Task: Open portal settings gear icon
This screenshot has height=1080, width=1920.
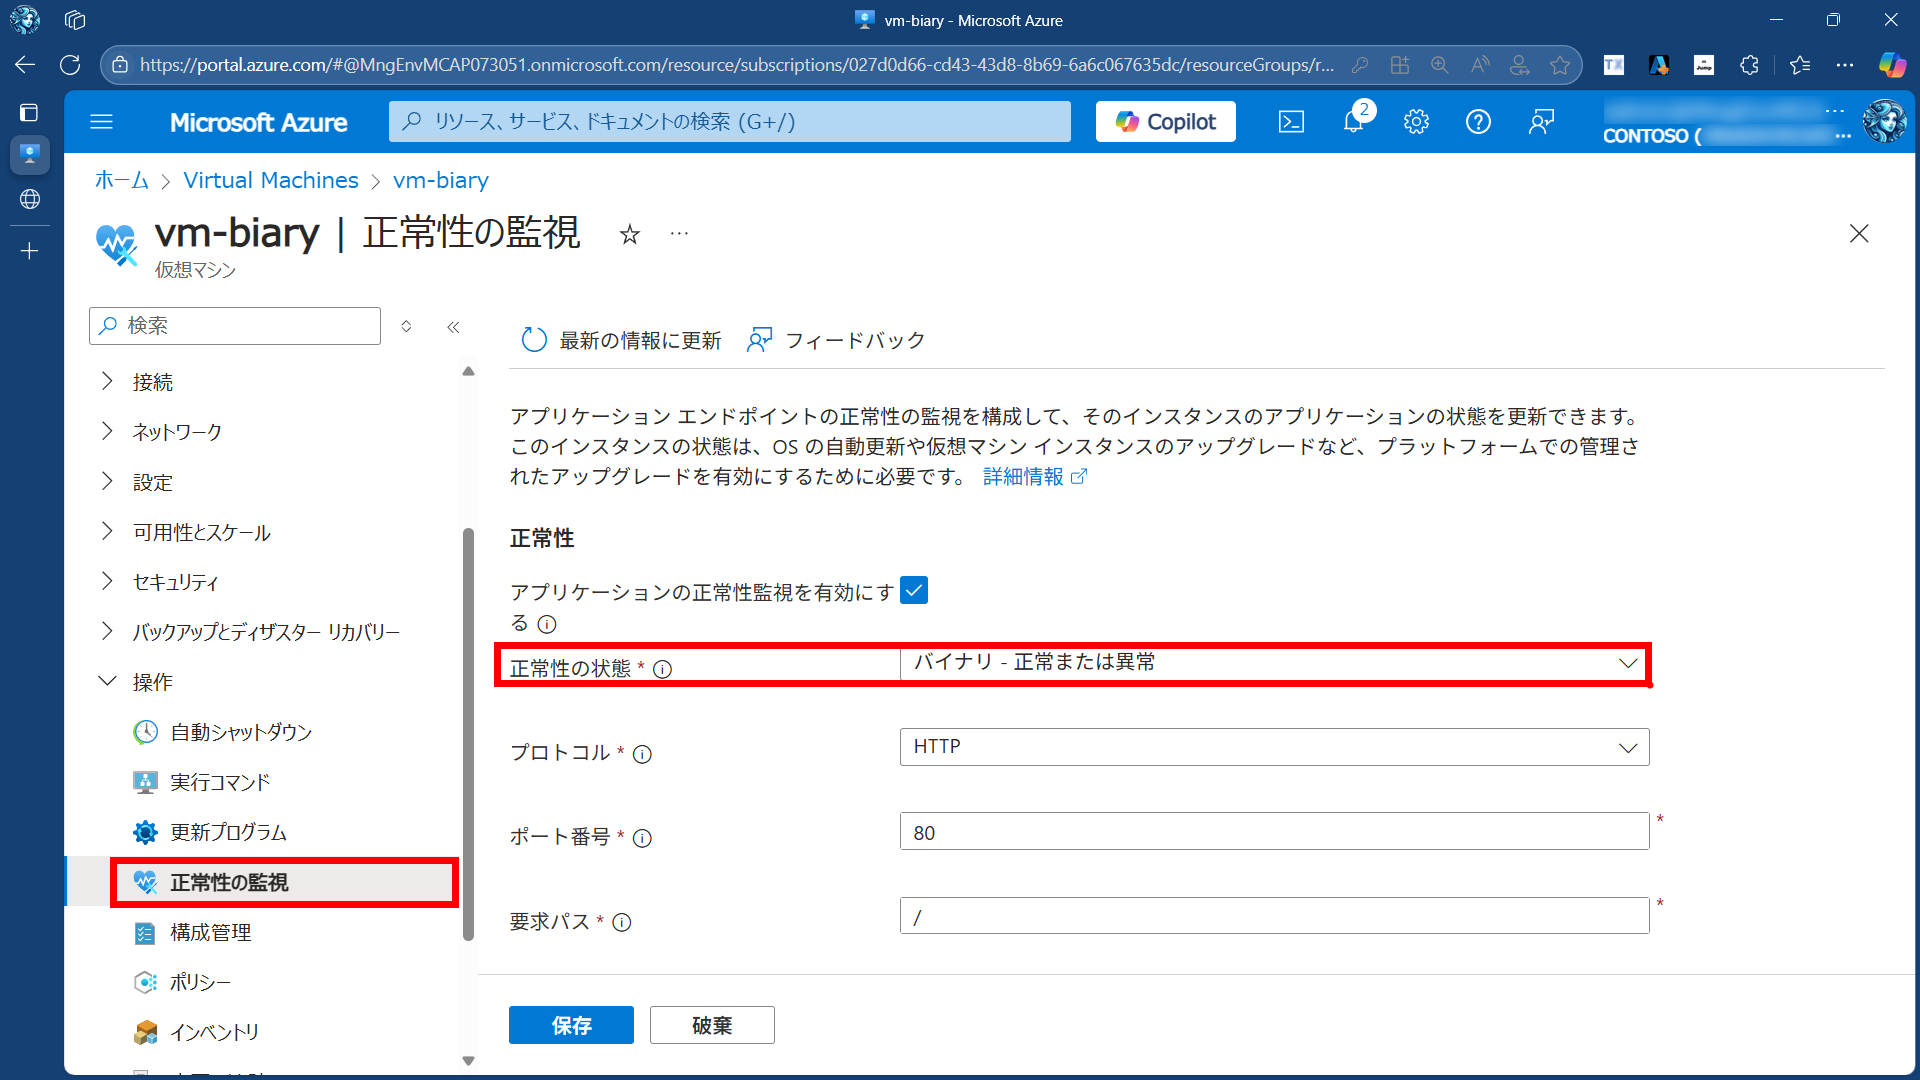Action: coord(1416,122)
